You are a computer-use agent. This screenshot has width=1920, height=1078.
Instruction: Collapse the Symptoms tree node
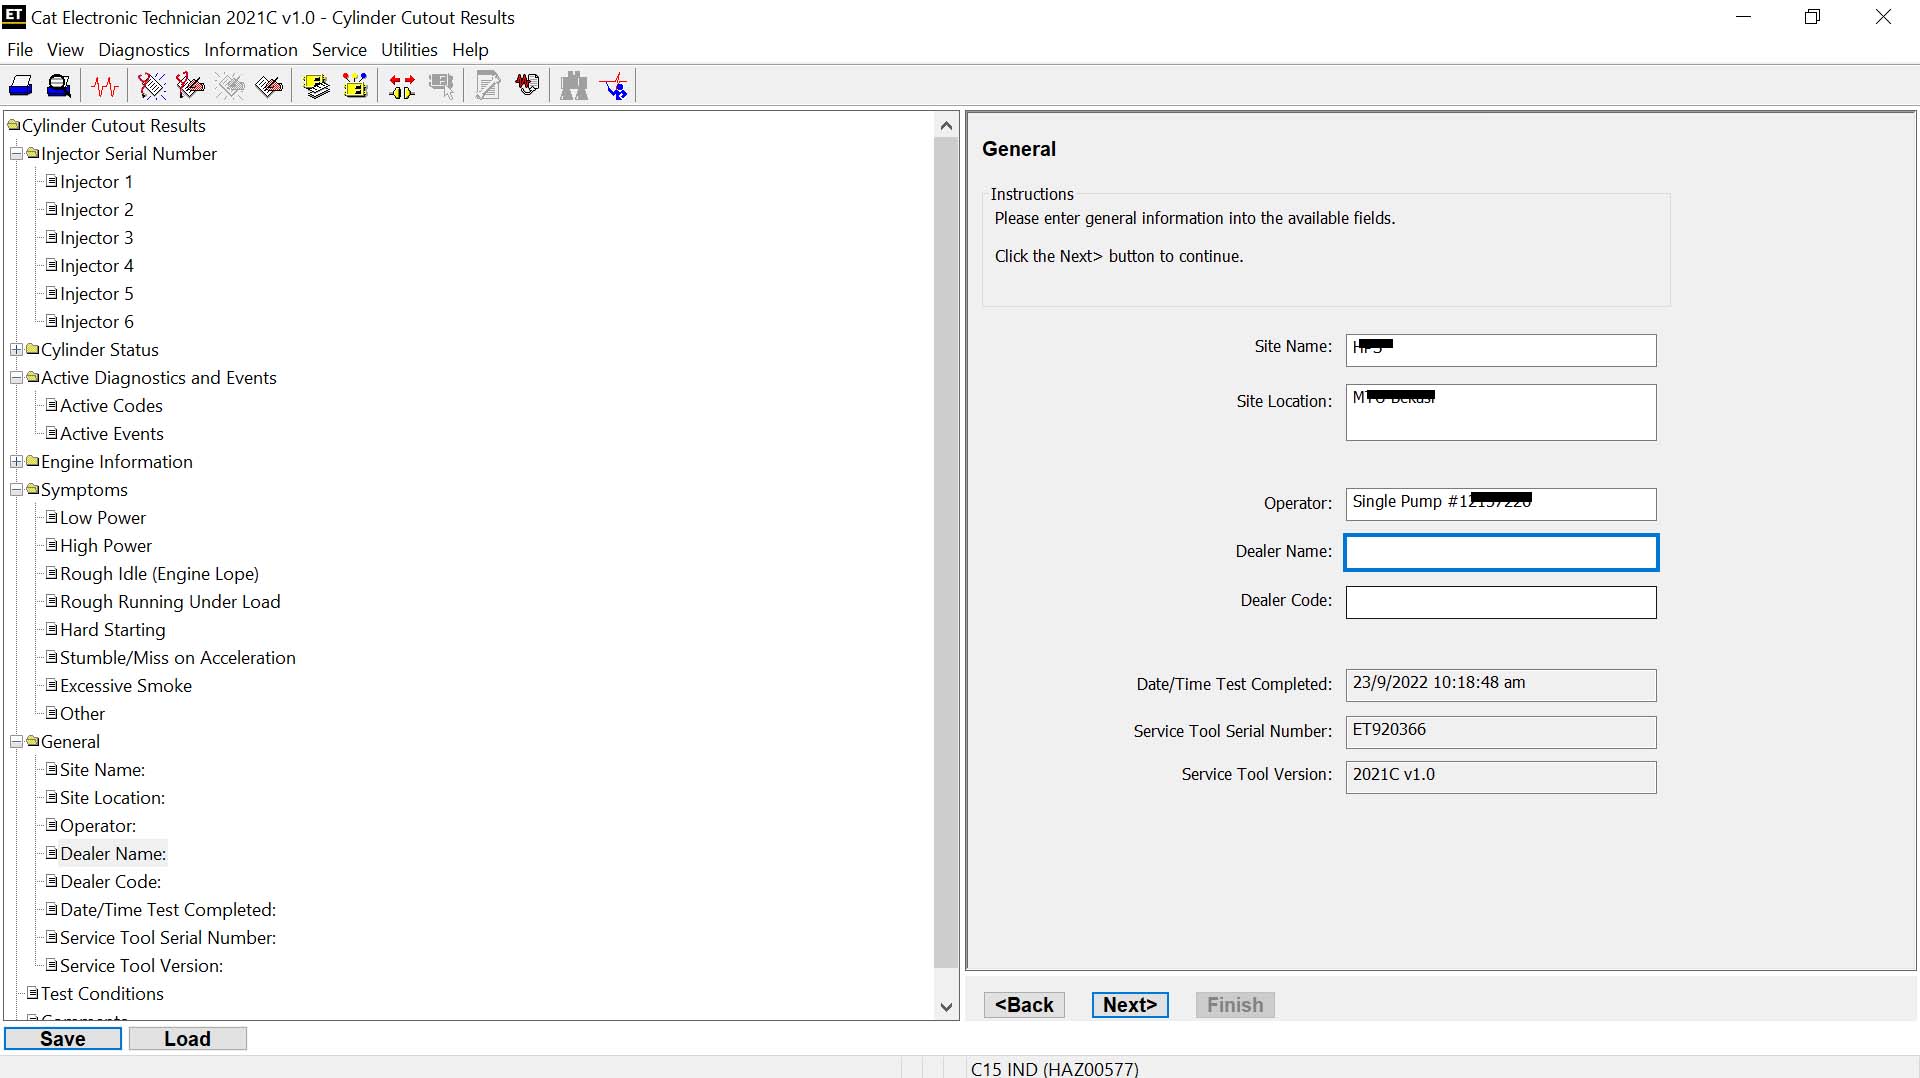pyautogui.click(x=16, y=489)
